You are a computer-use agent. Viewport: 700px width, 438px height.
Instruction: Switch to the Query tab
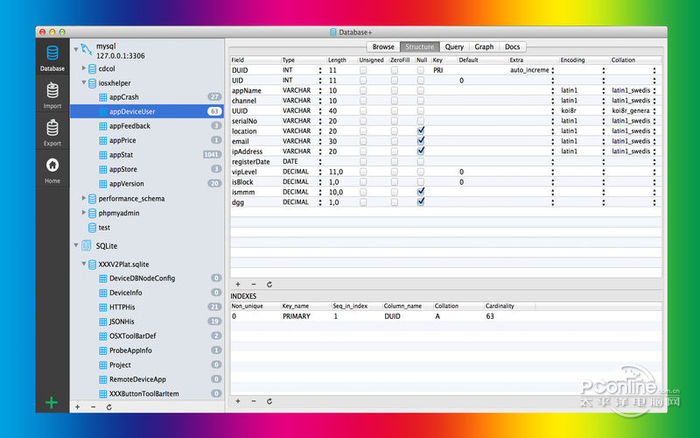coord(453,47)
